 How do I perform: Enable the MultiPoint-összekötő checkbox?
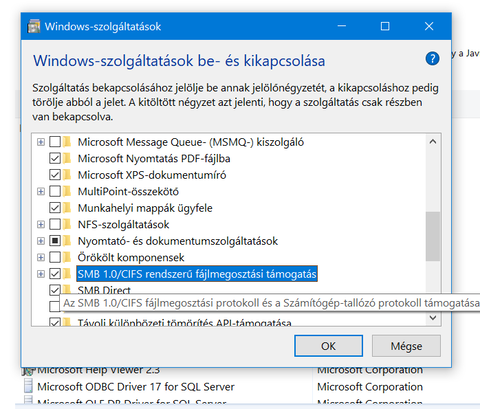coord(55,191)
